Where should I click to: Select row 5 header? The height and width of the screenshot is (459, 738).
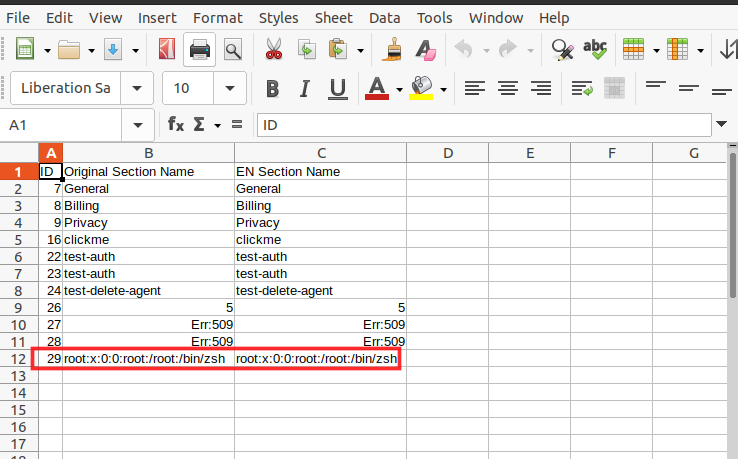[19, 240]
